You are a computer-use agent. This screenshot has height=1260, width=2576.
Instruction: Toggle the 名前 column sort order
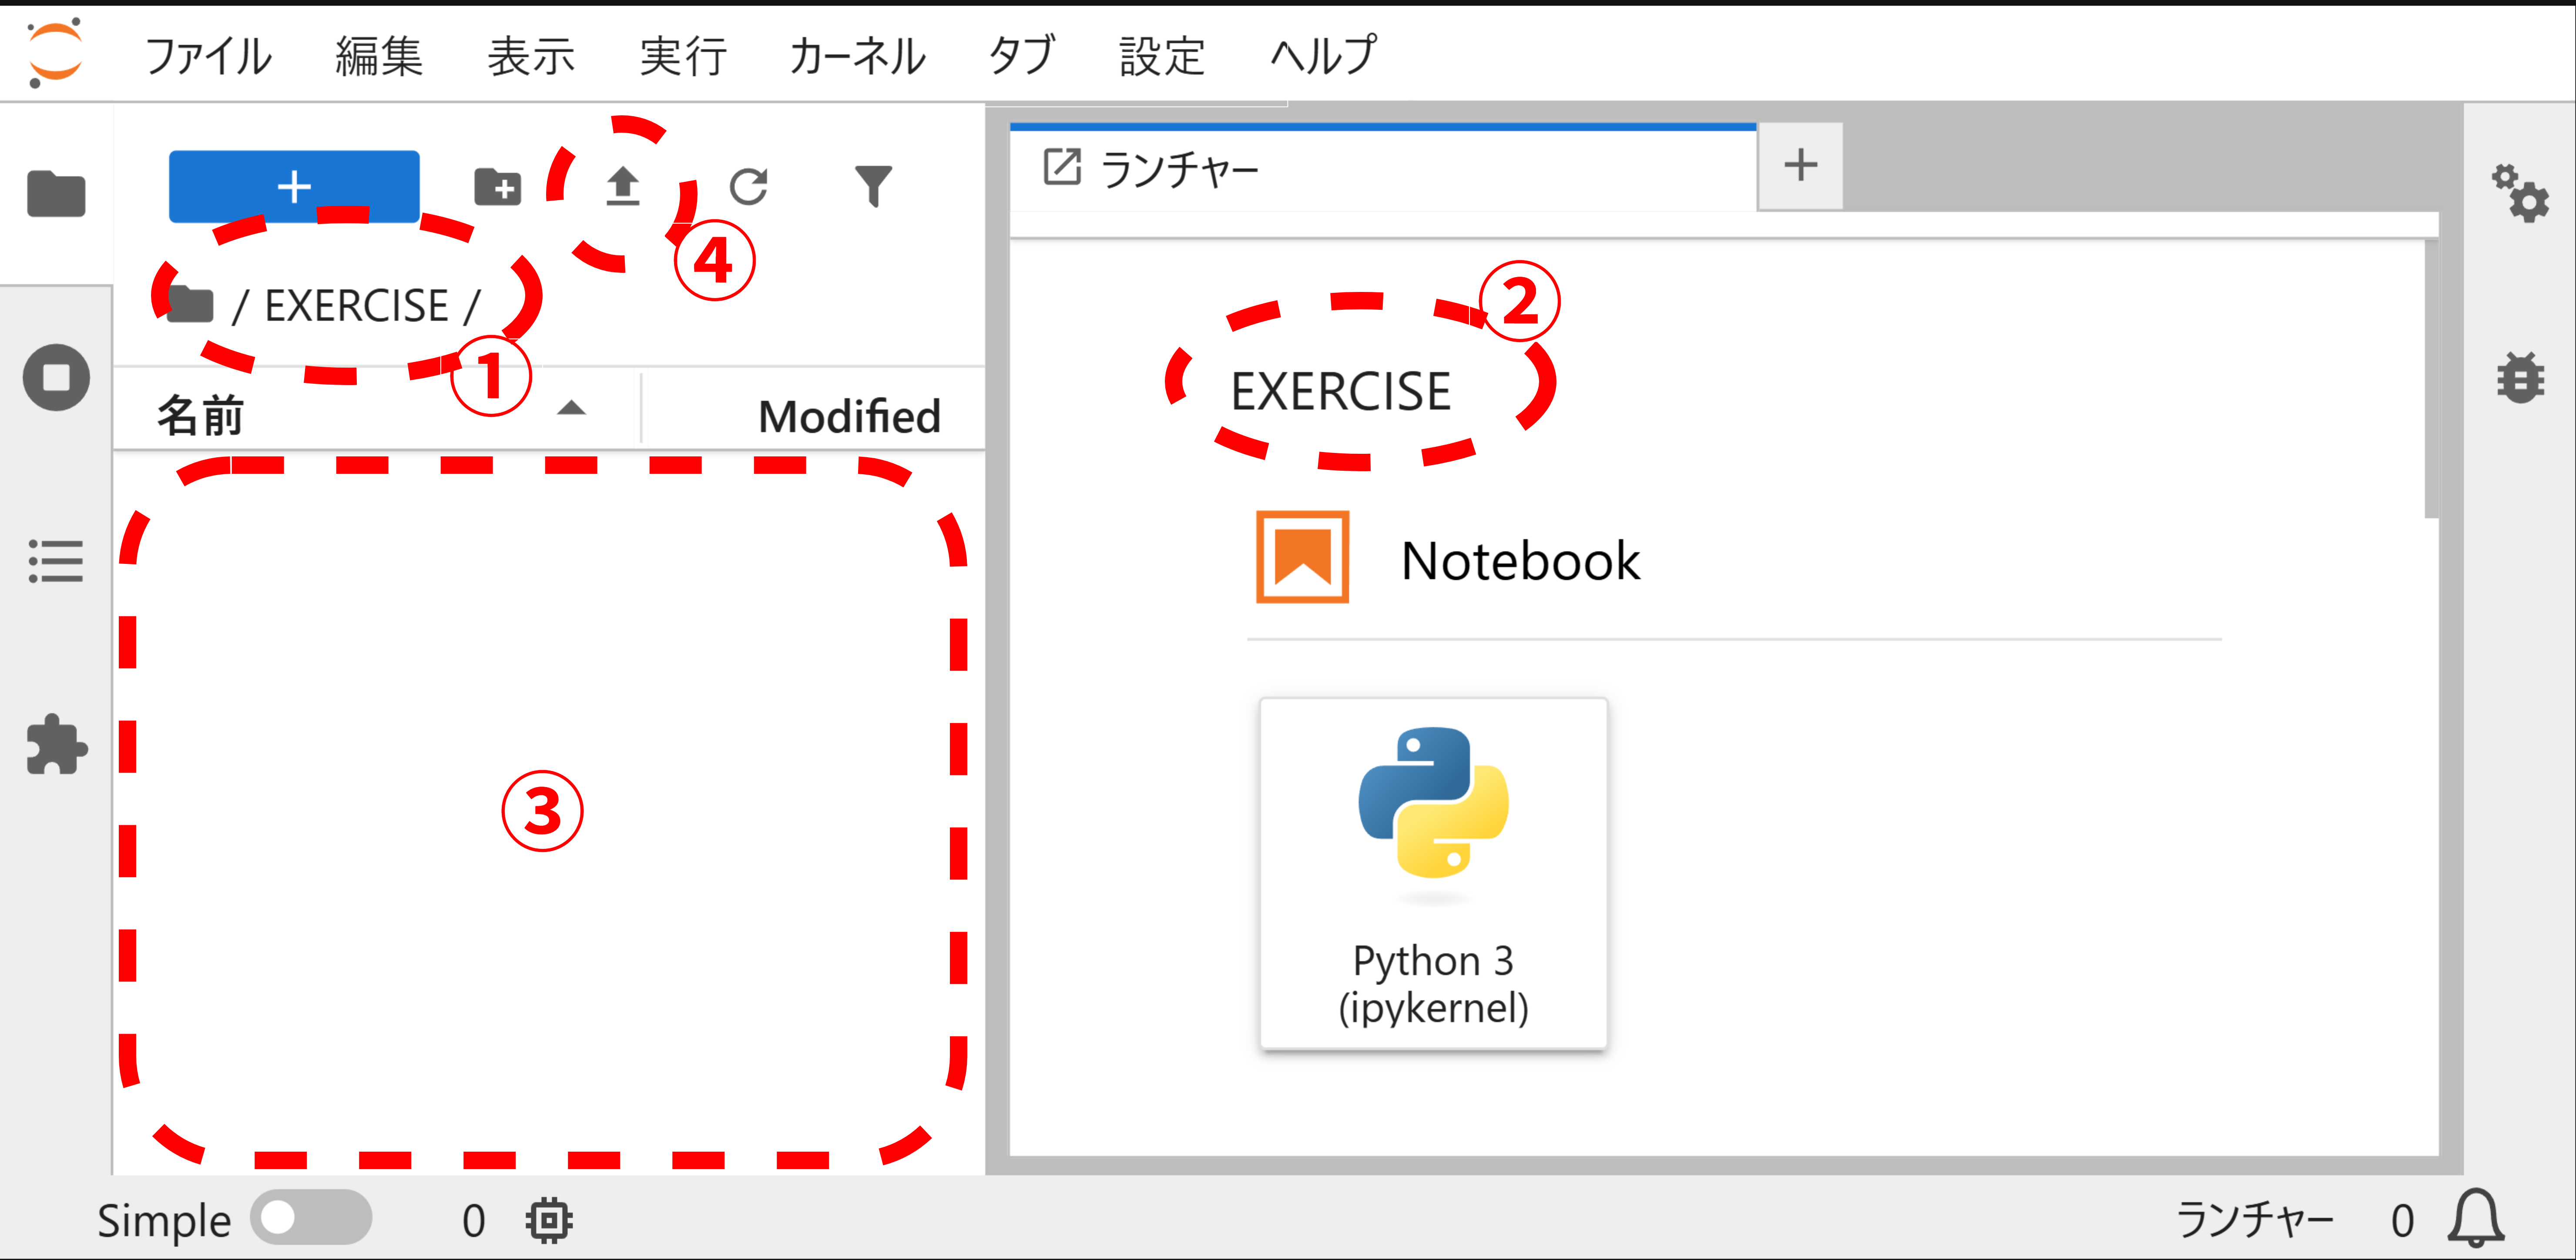tap(570, 408)
